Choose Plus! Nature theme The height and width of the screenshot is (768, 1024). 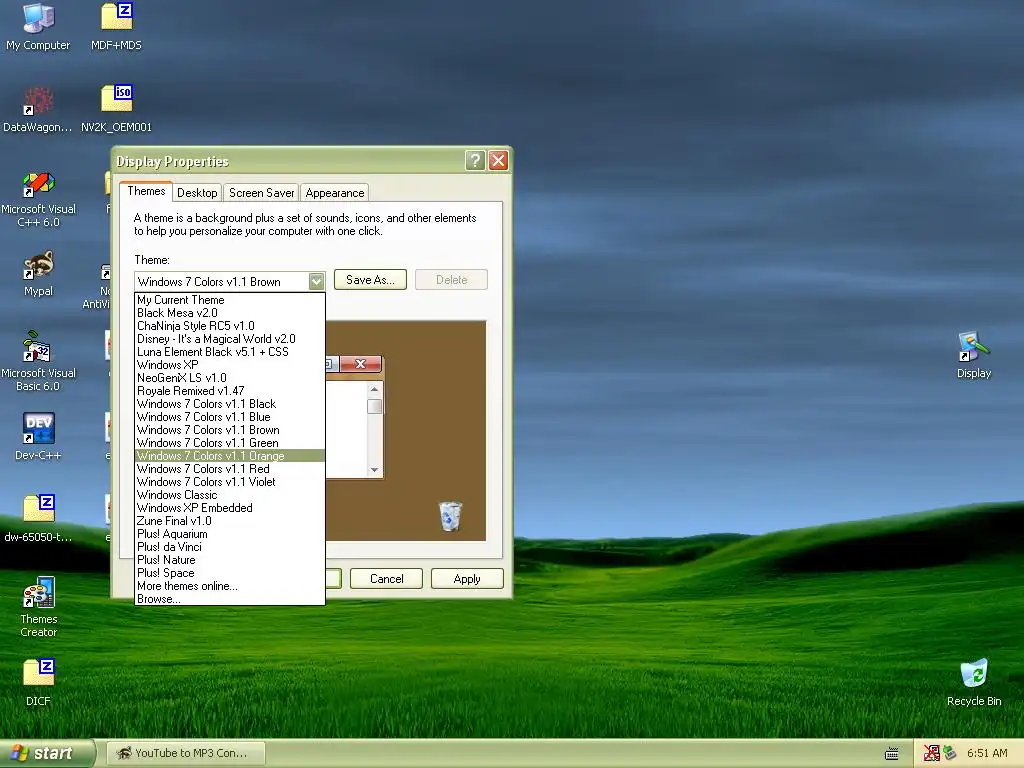point(229,560)
